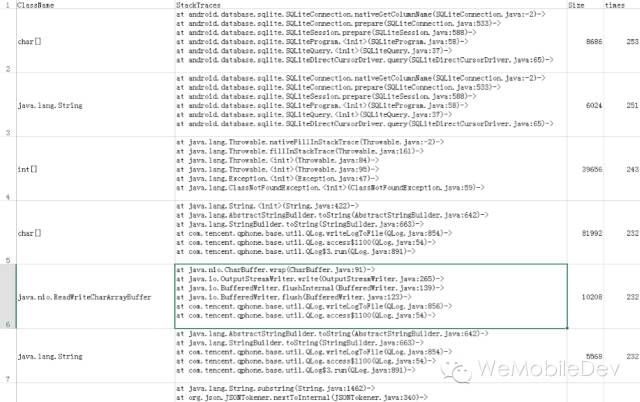Screen dimensions: 640x402
Task: Click the size cell showing 39656
Action: [585, 169]
